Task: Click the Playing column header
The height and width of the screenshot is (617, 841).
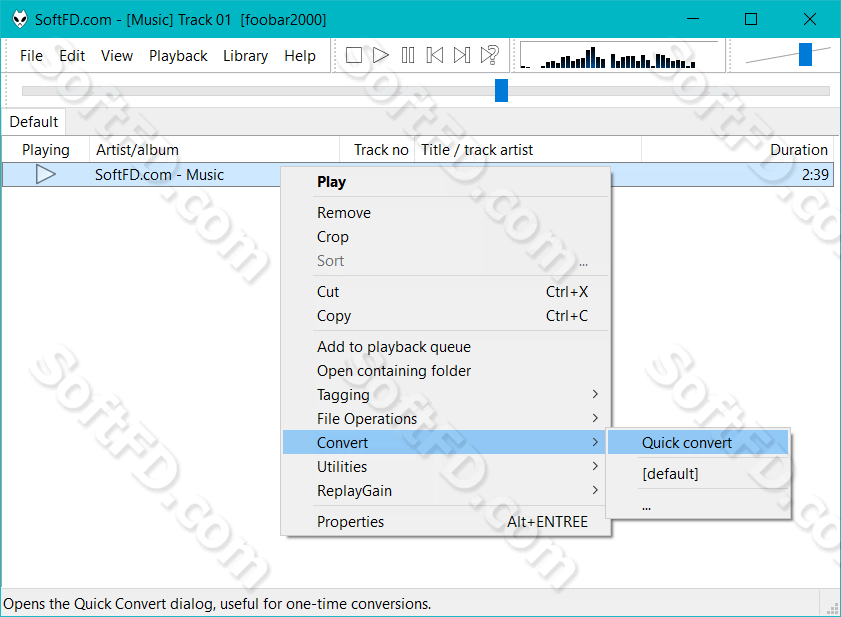Action: (x=46, y=150)
